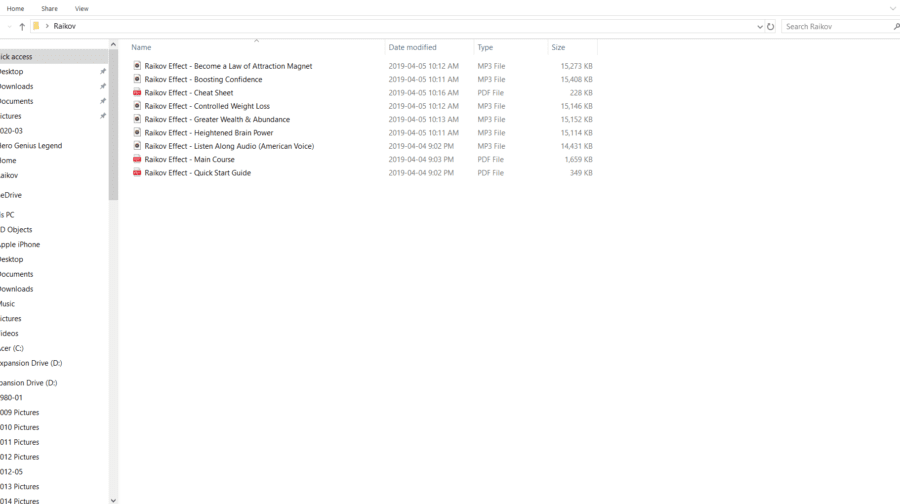This screenshot has width=900, height=504.
Task: Open 2010 Pictures folder in the sidebar
Action: [20, 428]
